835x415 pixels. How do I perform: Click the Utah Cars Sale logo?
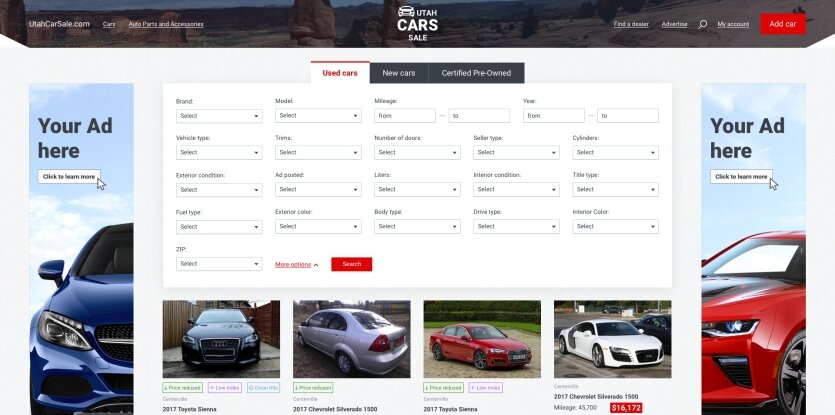(418, 23)
